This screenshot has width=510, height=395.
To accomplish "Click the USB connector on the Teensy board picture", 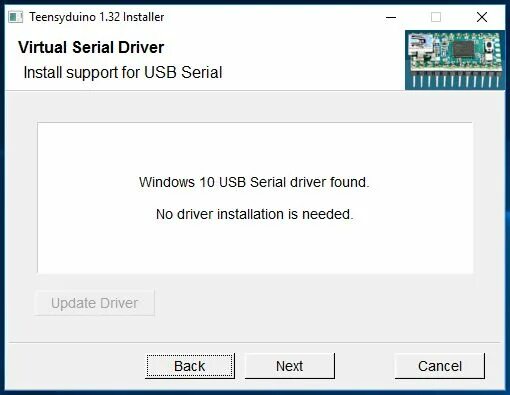I will click(x=420, y=46).
